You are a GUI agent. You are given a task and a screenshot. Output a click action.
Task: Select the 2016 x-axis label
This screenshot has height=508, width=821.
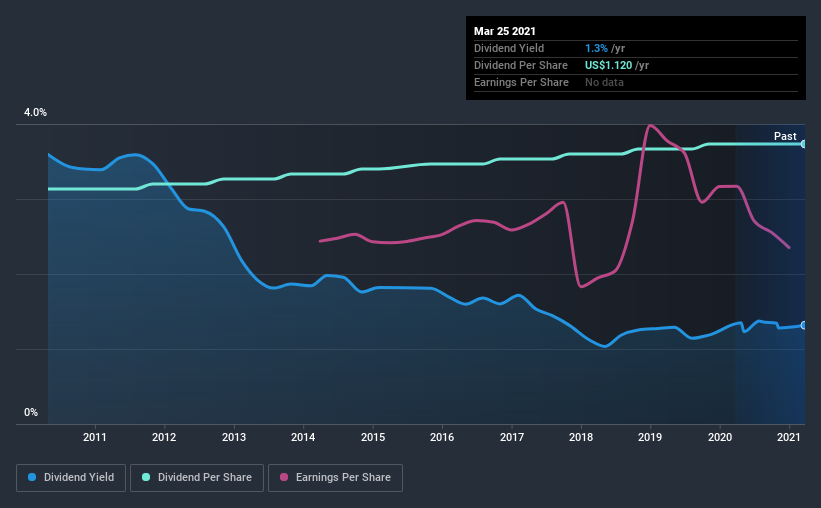click(x=442, y=437)
